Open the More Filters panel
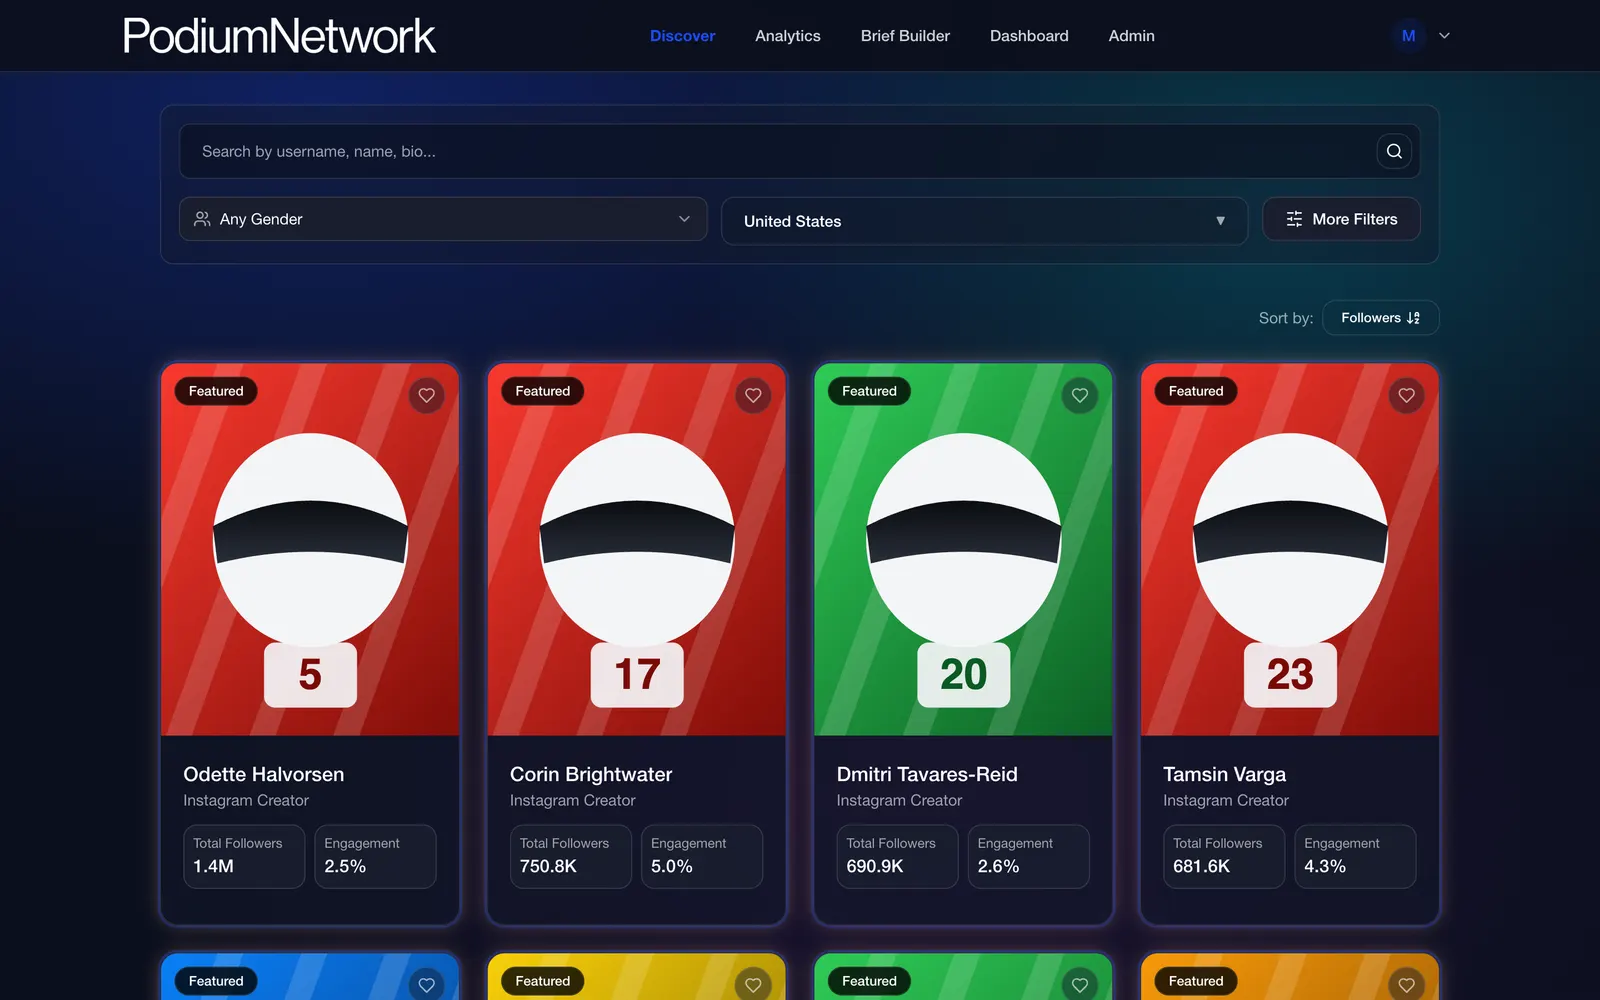 pyautogui.click(x=1341, y=219)
